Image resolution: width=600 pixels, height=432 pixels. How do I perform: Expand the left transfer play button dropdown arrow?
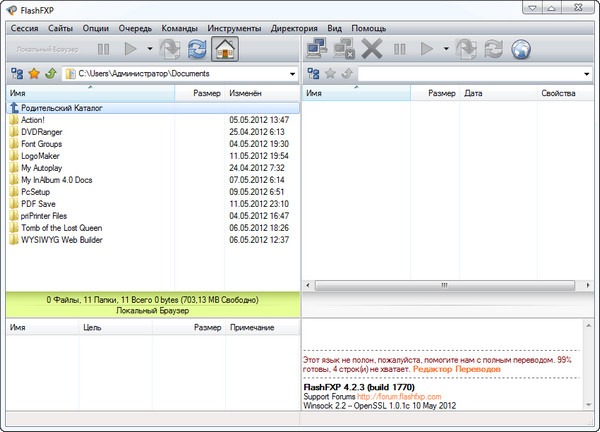click(x=150, y=48)
